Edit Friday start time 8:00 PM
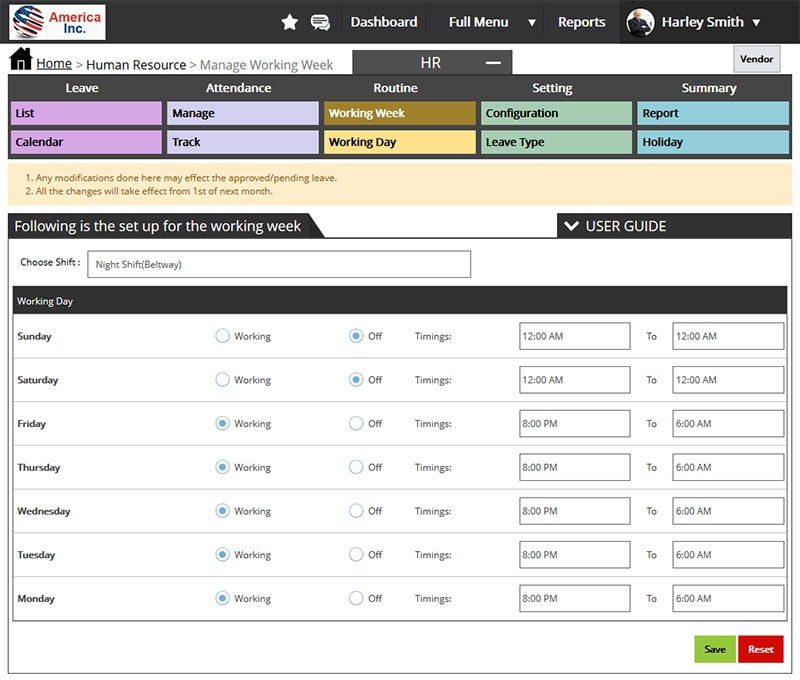 tap(574, 423)
